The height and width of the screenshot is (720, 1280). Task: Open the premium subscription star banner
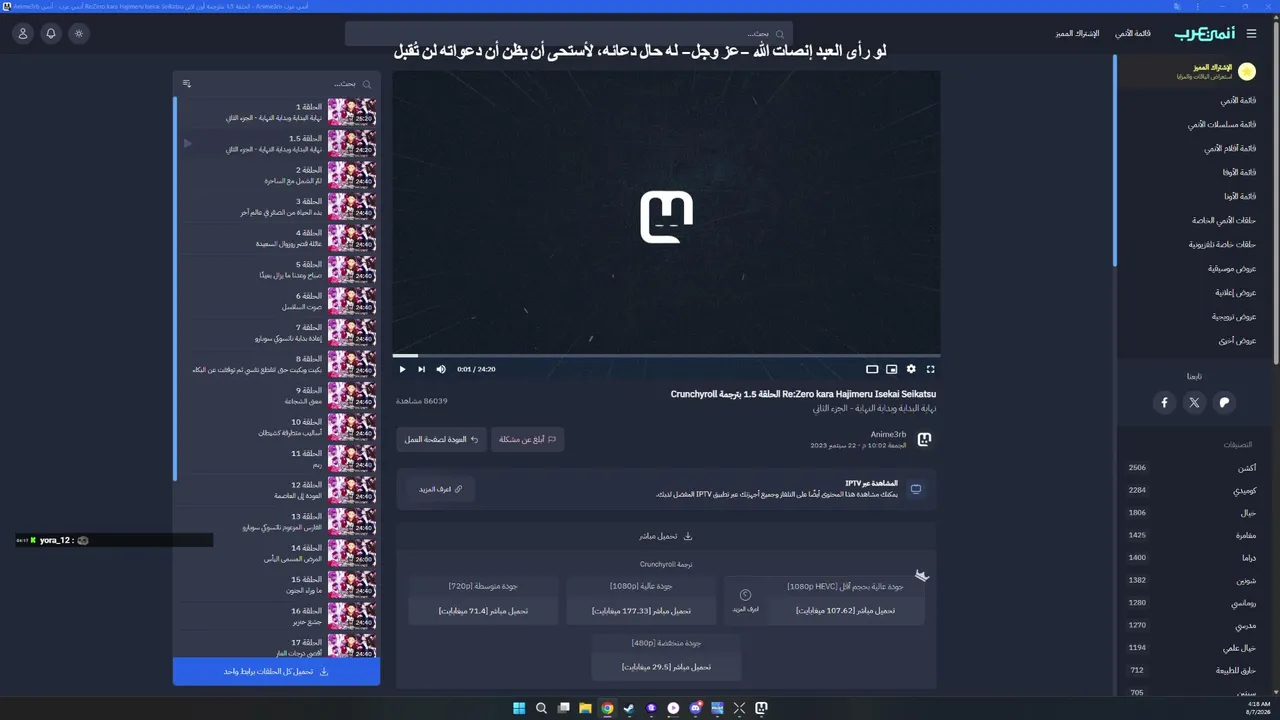(1196, 71)
